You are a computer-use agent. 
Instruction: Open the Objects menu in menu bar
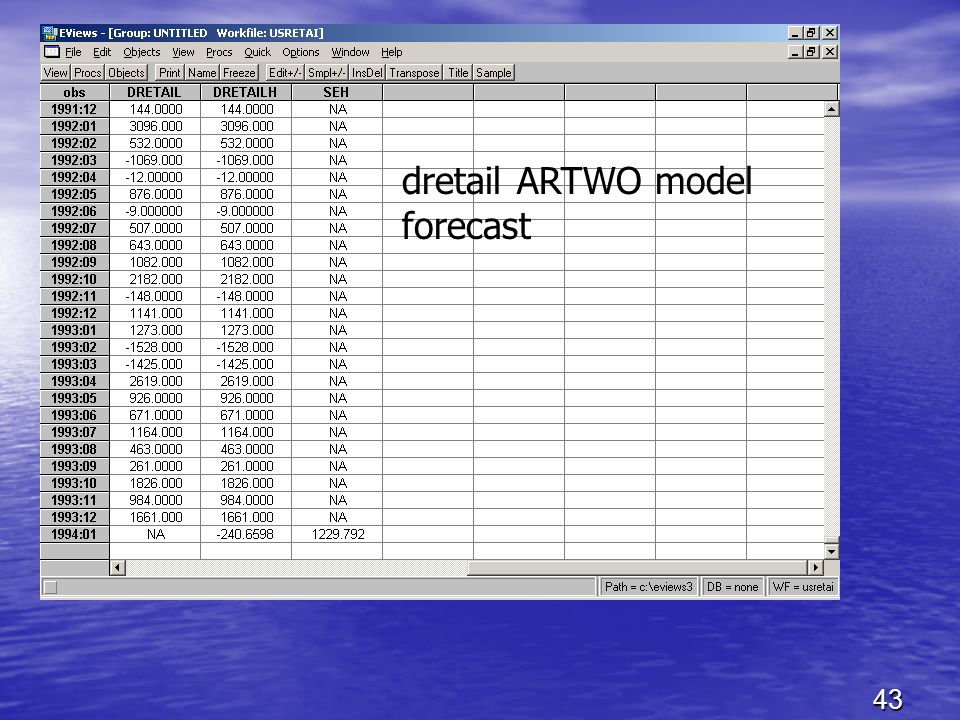tap(141, 52)
